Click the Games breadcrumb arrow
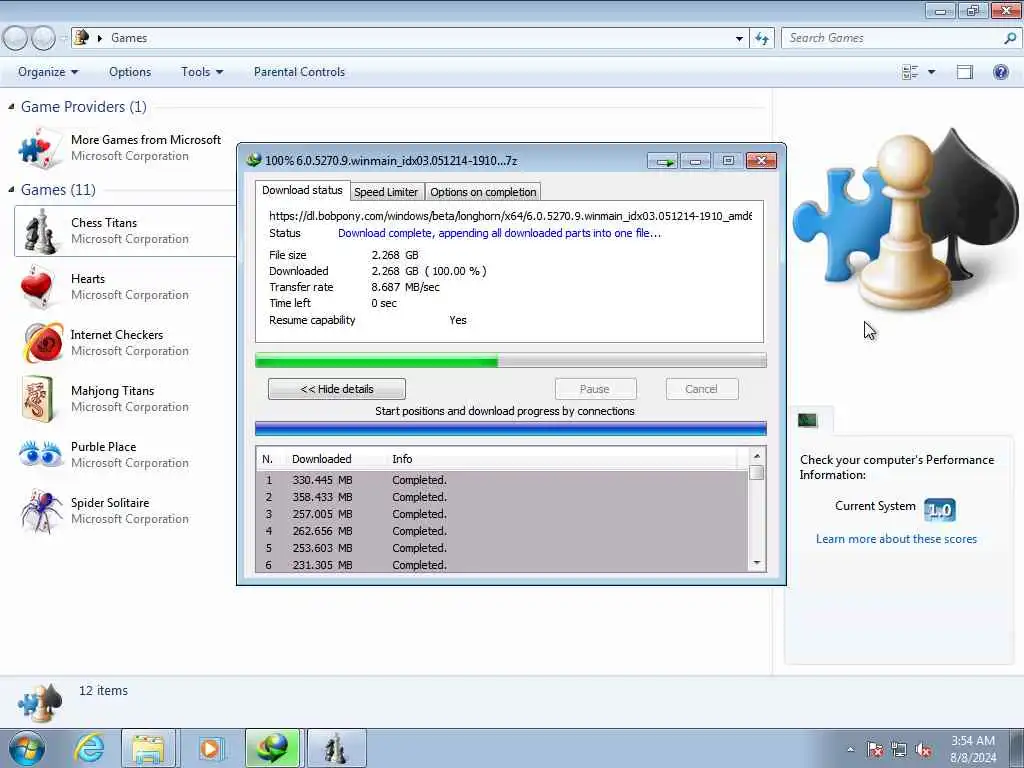The image size is (1024, 768). (x=100, y=39)
